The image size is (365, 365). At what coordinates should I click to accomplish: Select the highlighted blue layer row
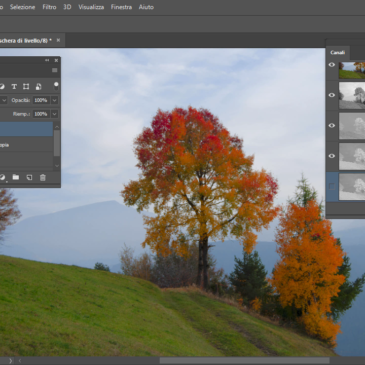pos(26,129)
